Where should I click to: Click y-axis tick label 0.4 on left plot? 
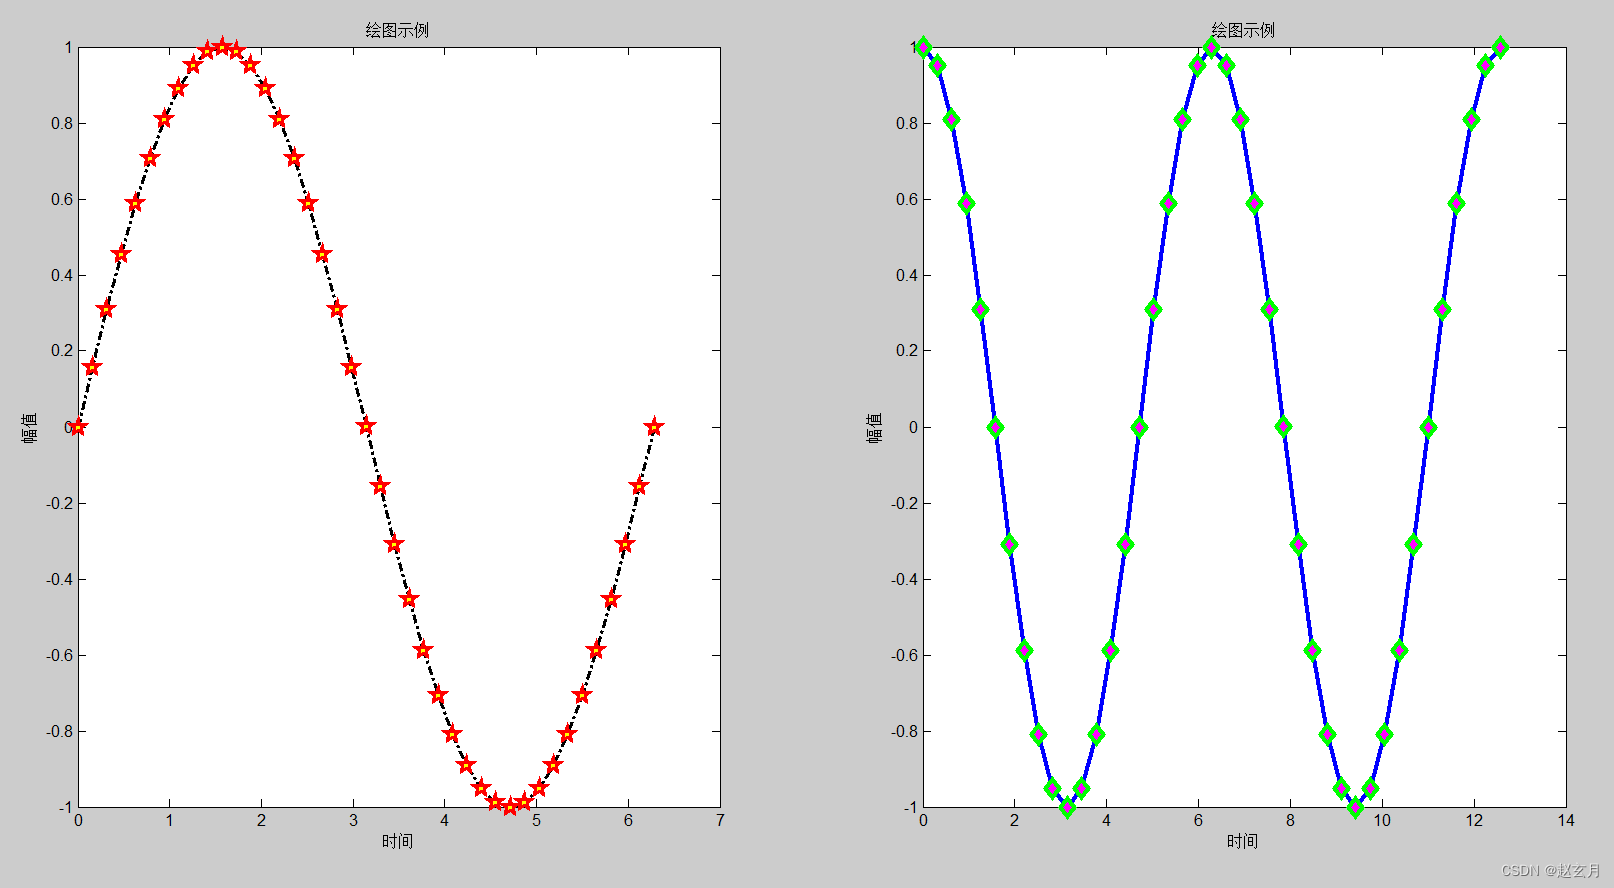[62, 275]
